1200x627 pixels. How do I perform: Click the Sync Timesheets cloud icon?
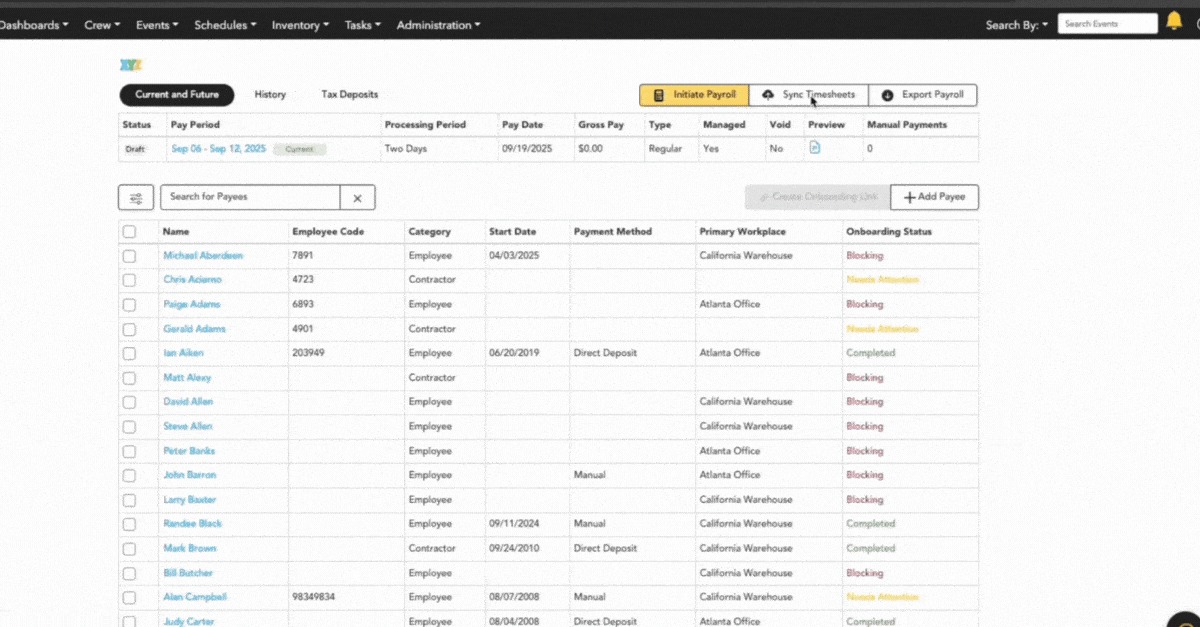[x=768, y=95]
